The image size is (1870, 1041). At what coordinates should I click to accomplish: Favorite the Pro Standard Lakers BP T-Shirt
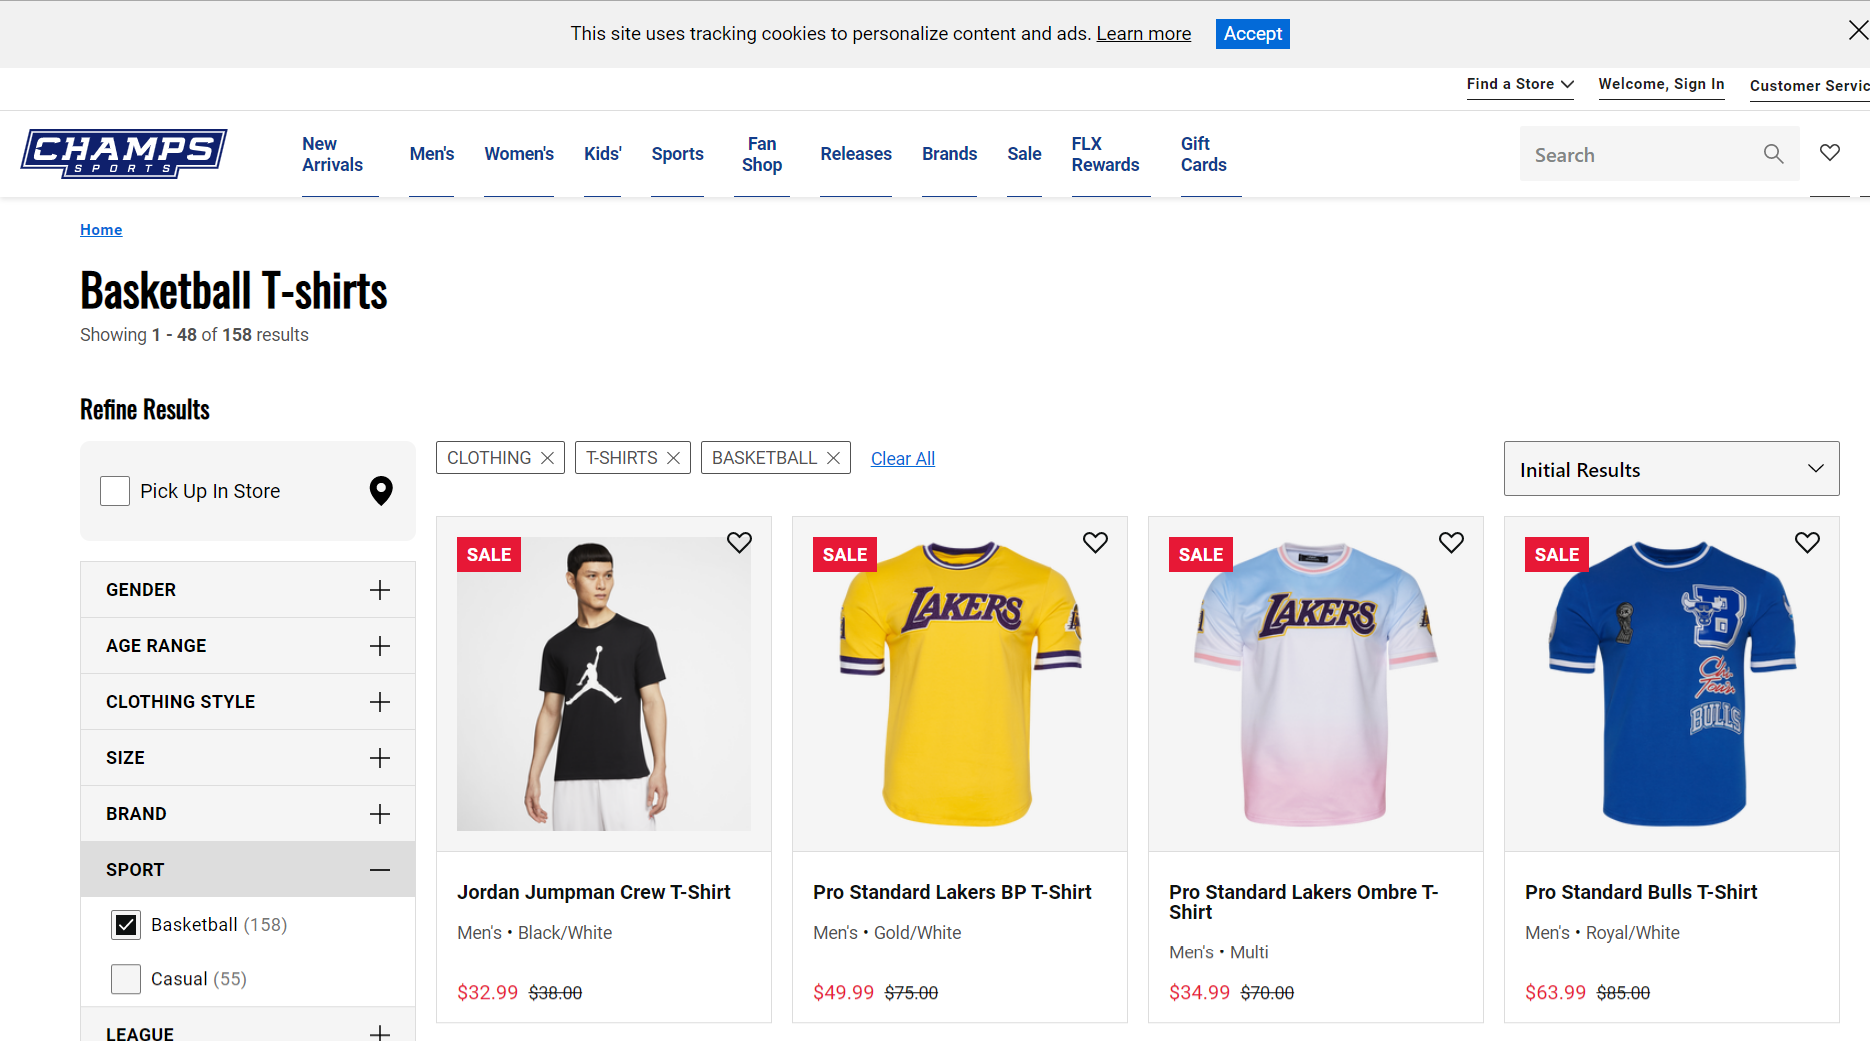coord(1095,542)
